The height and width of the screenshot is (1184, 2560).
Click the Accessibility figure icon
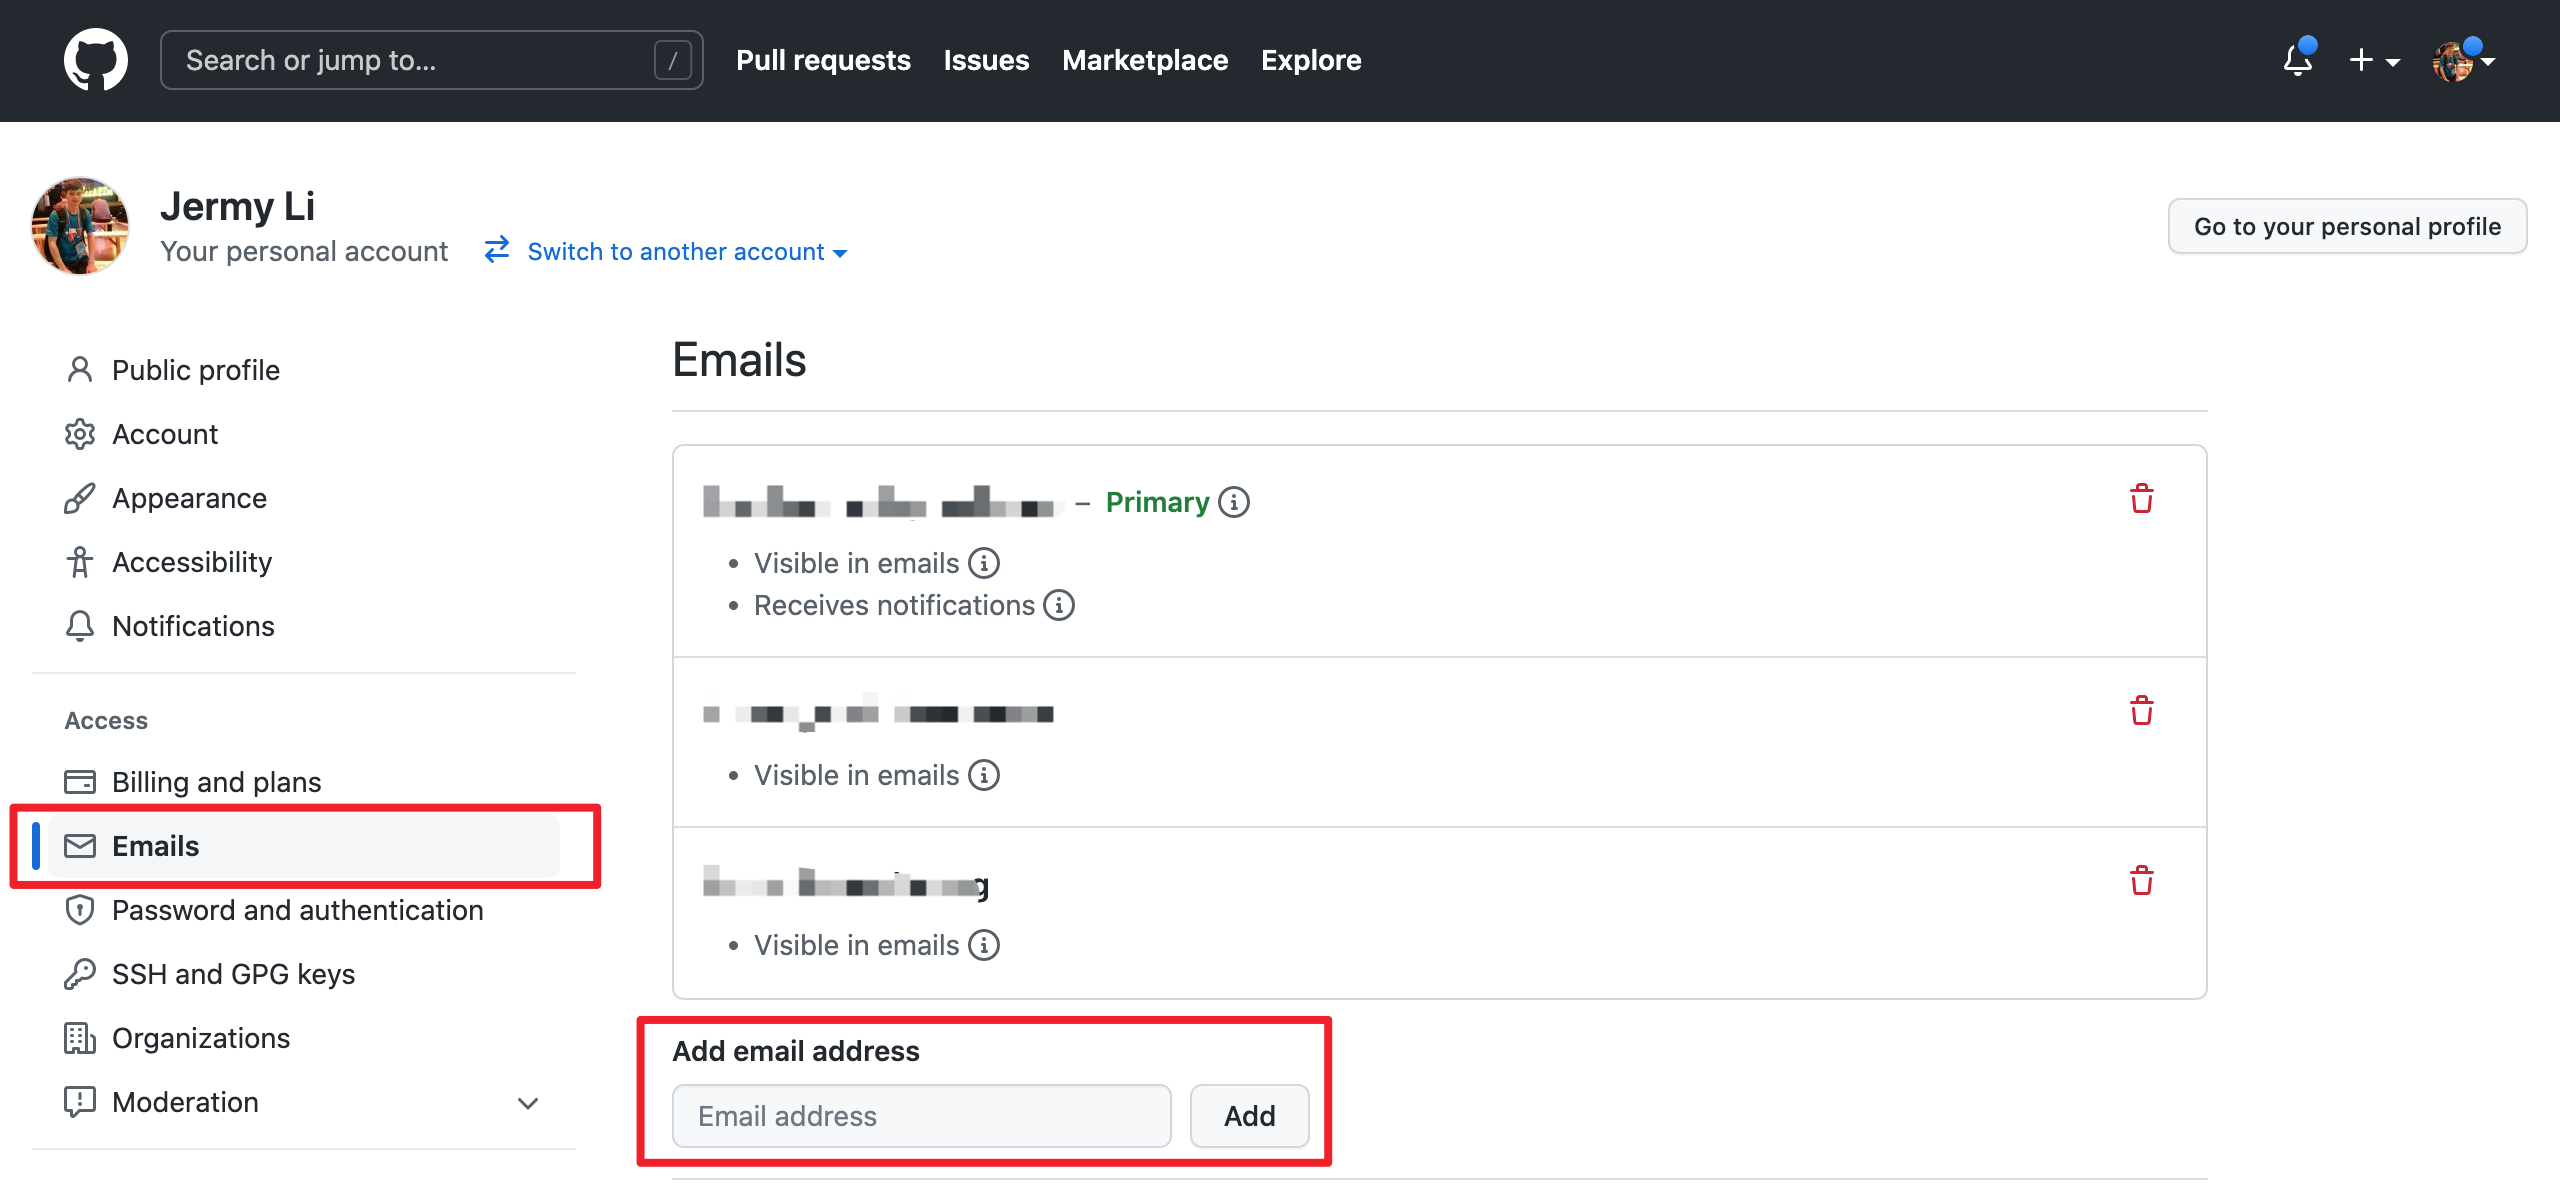pos(80,562)
